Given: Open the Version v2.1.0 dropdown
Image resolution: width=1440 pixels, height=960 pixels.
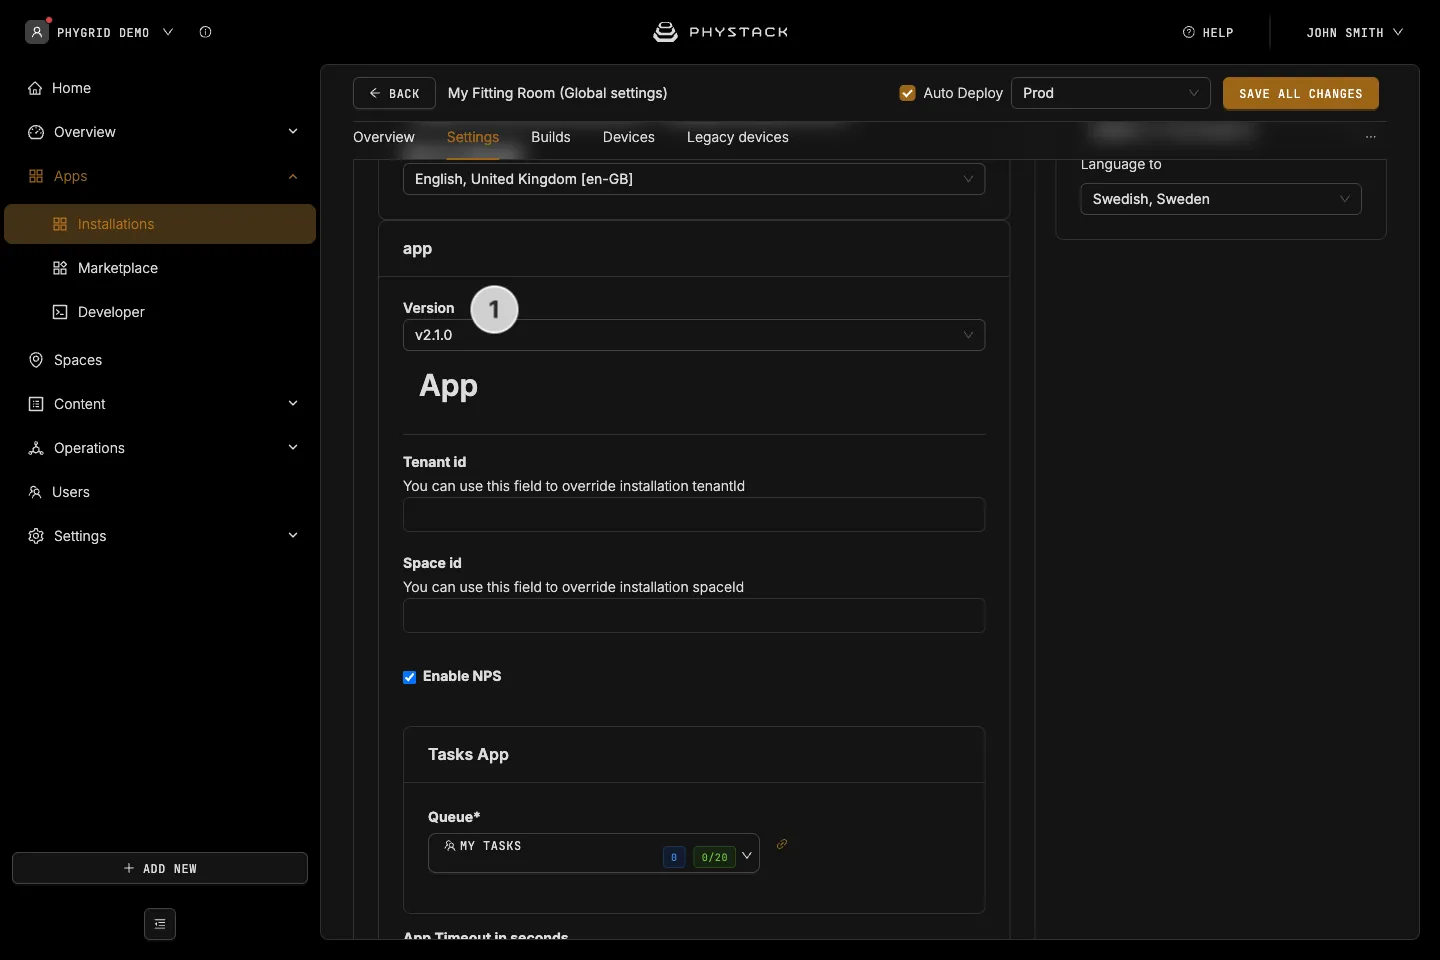Looking at the screenshot, I should 694,335.
